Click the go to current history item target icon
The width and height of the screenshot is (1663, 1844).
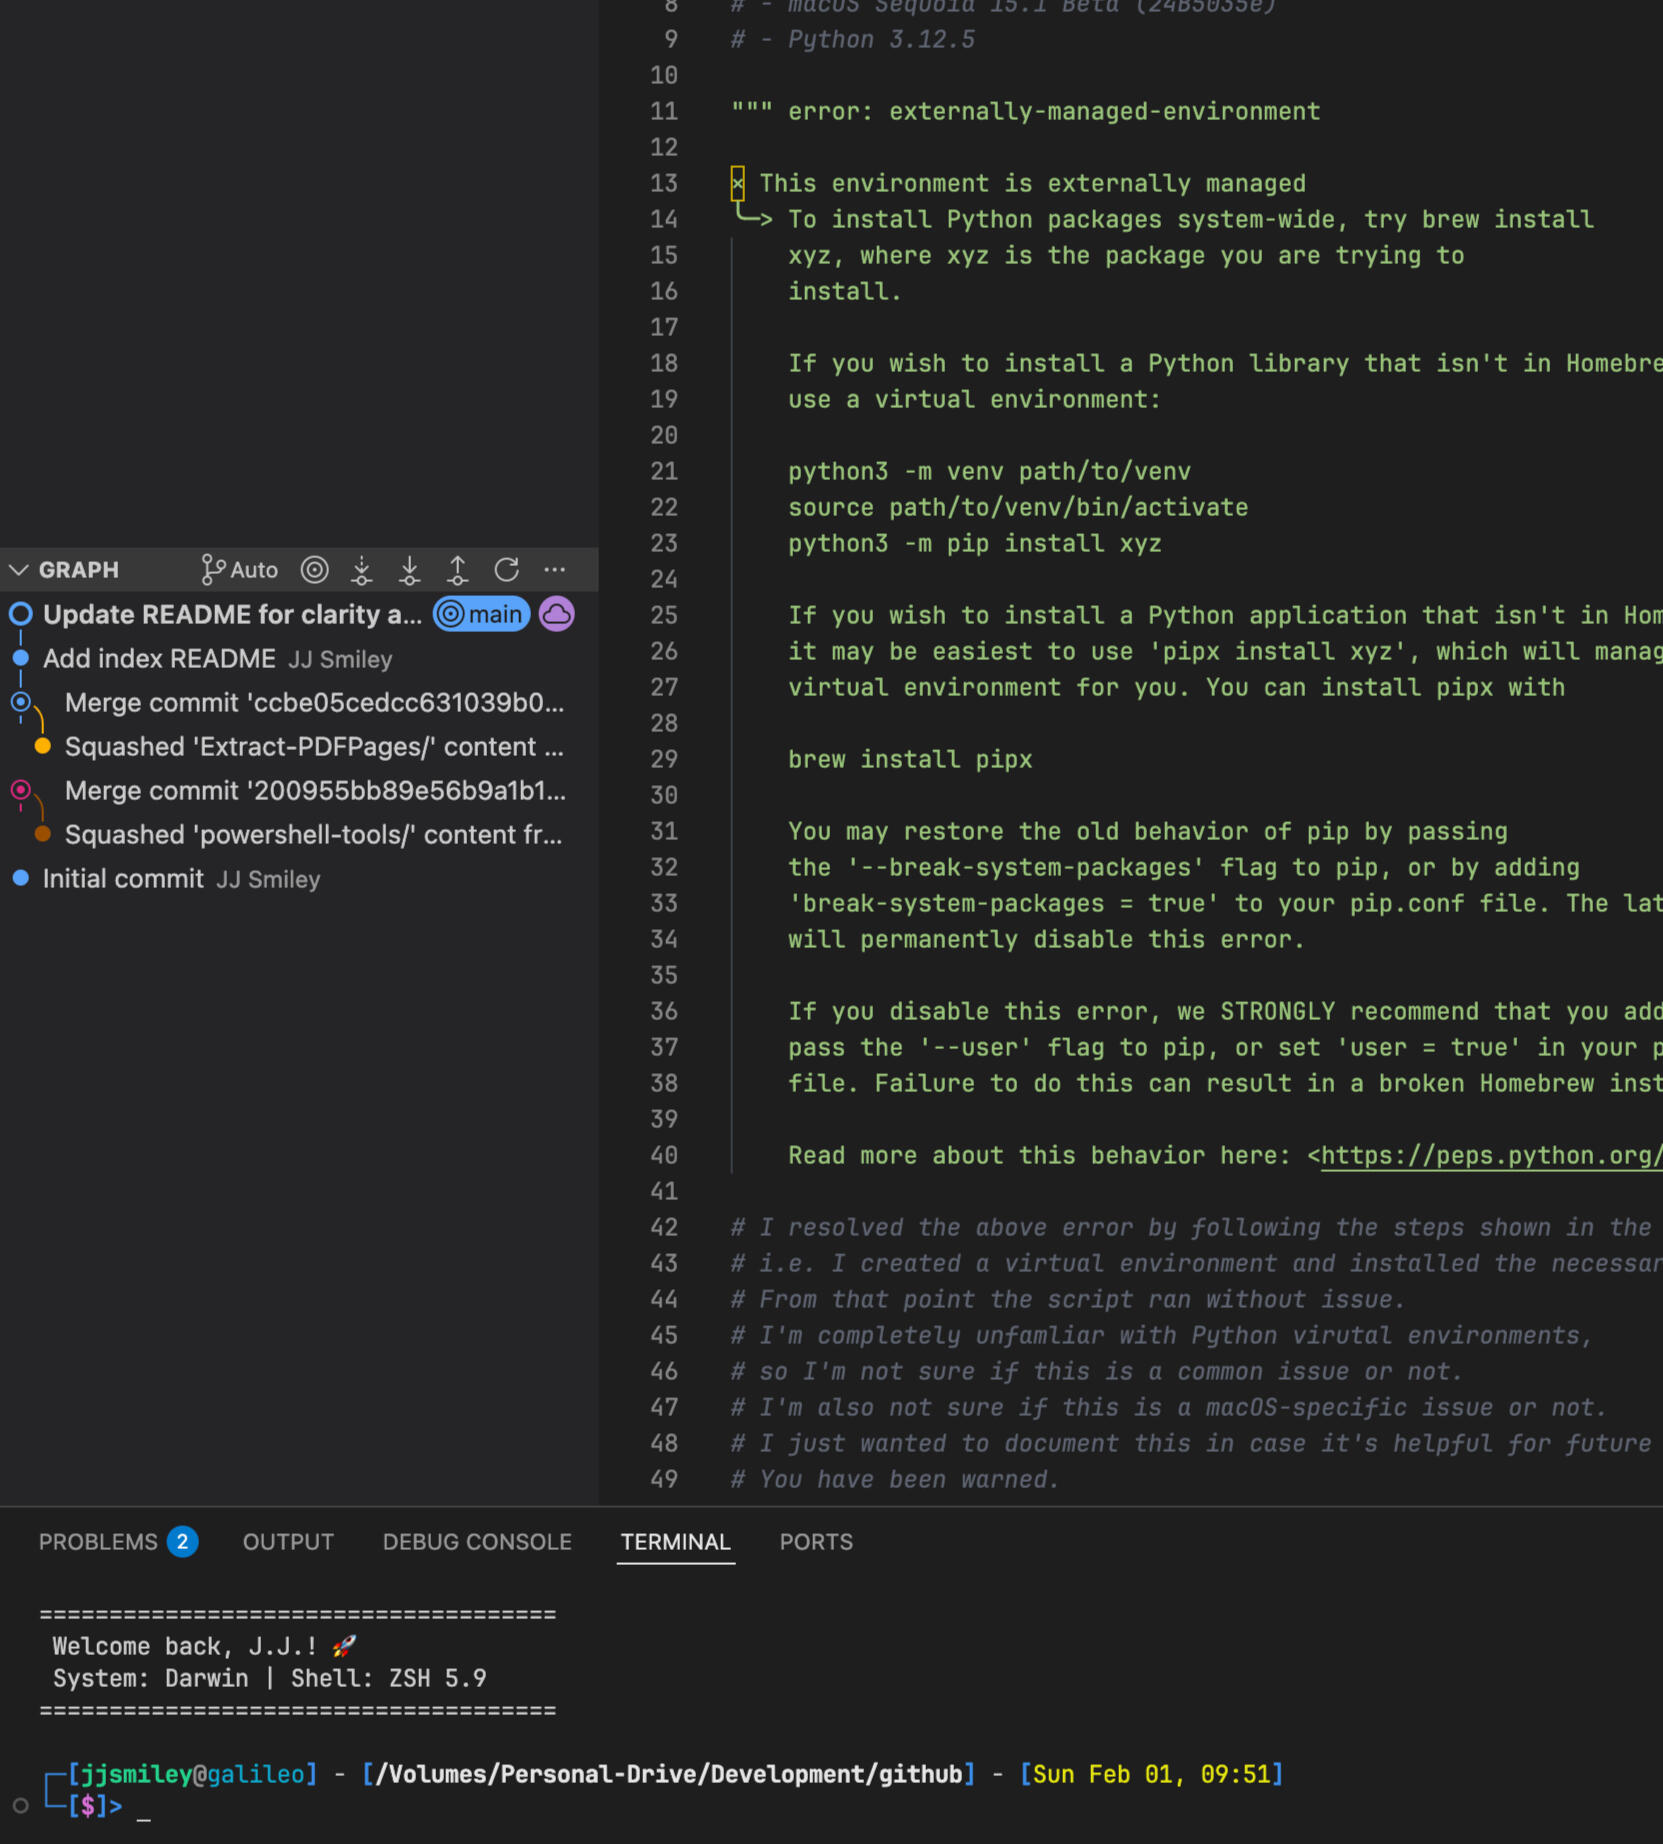click(x=315, y=570)
